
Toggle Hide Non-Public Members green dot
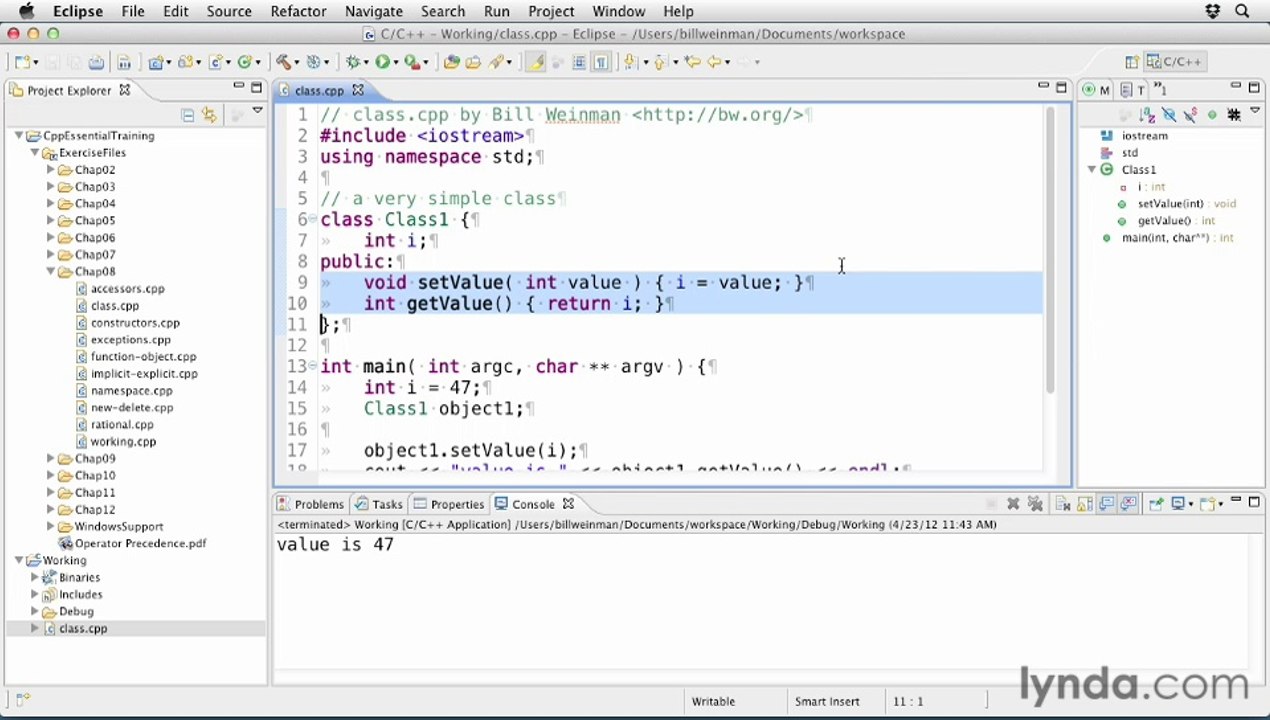tap(1211, 114)
